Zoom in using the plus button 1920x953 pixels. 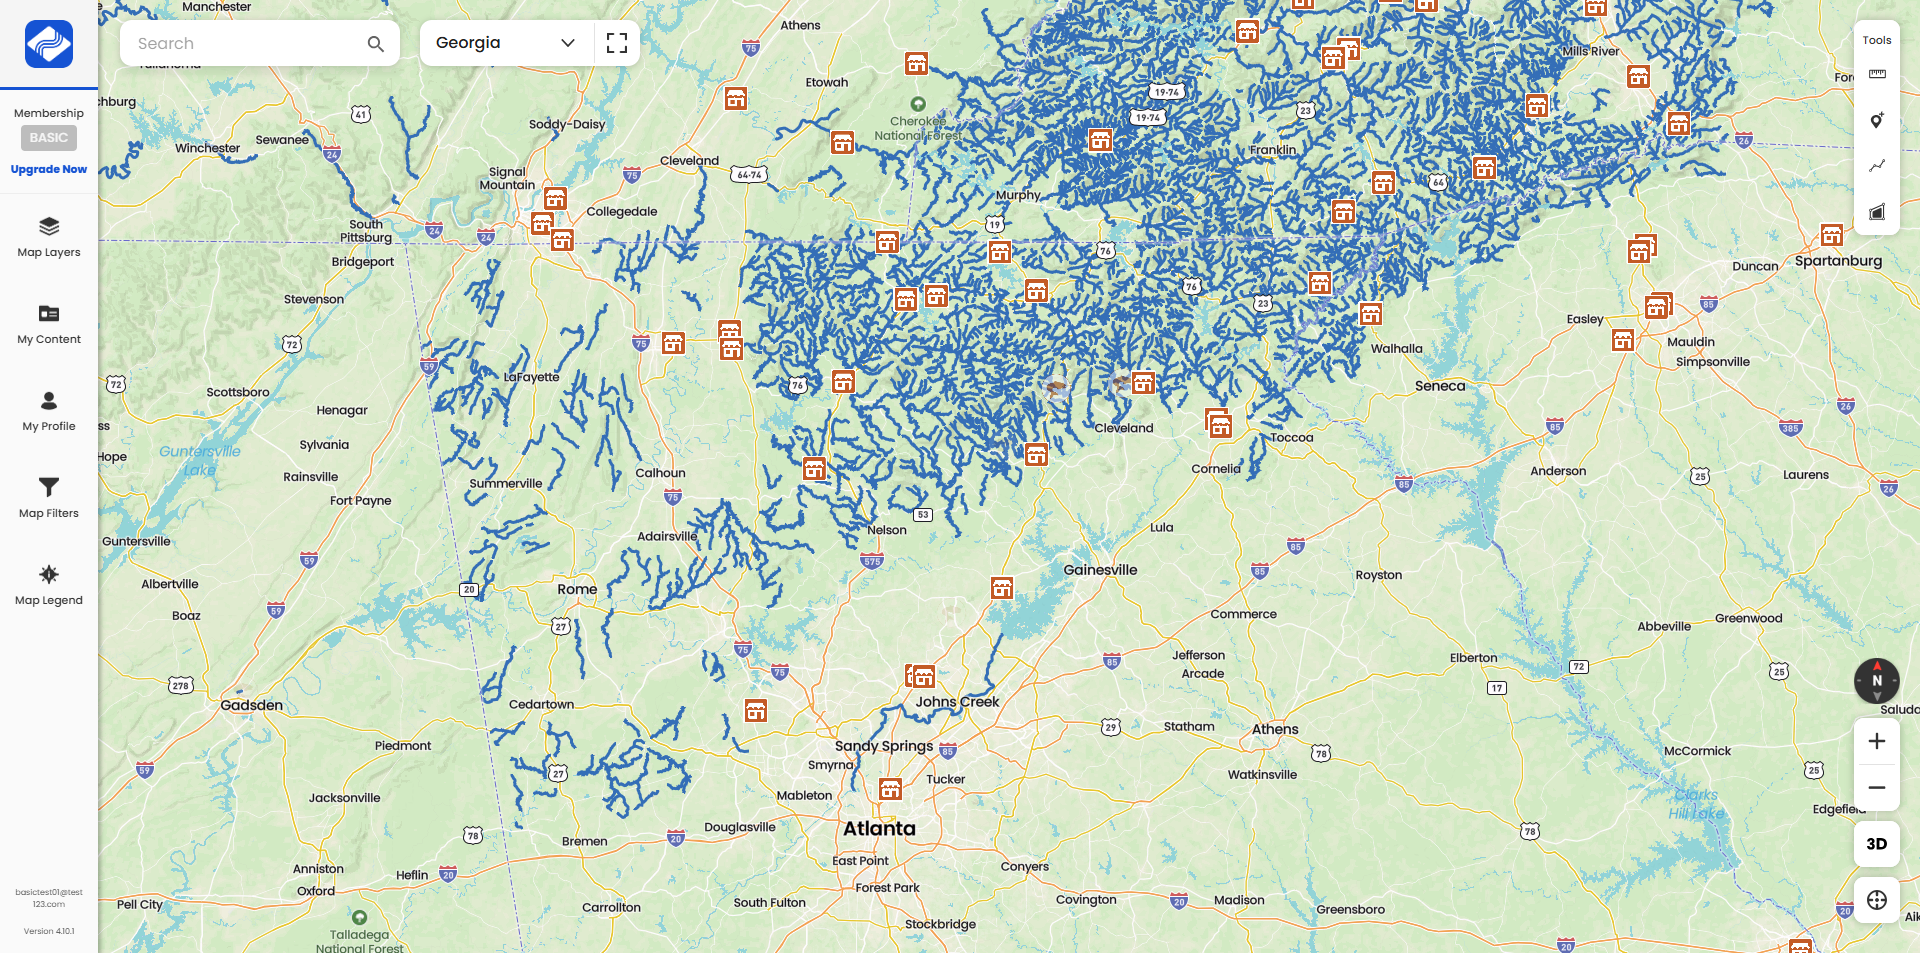[1877, 740]
